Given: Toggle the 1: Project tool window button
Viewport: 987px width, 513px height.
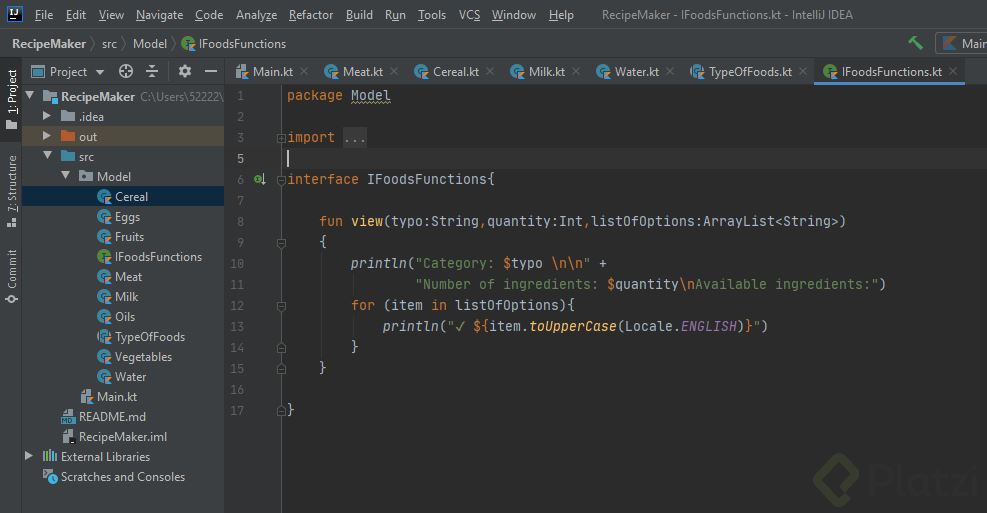Looking at the screenshot, I should [x=11, y=98].
